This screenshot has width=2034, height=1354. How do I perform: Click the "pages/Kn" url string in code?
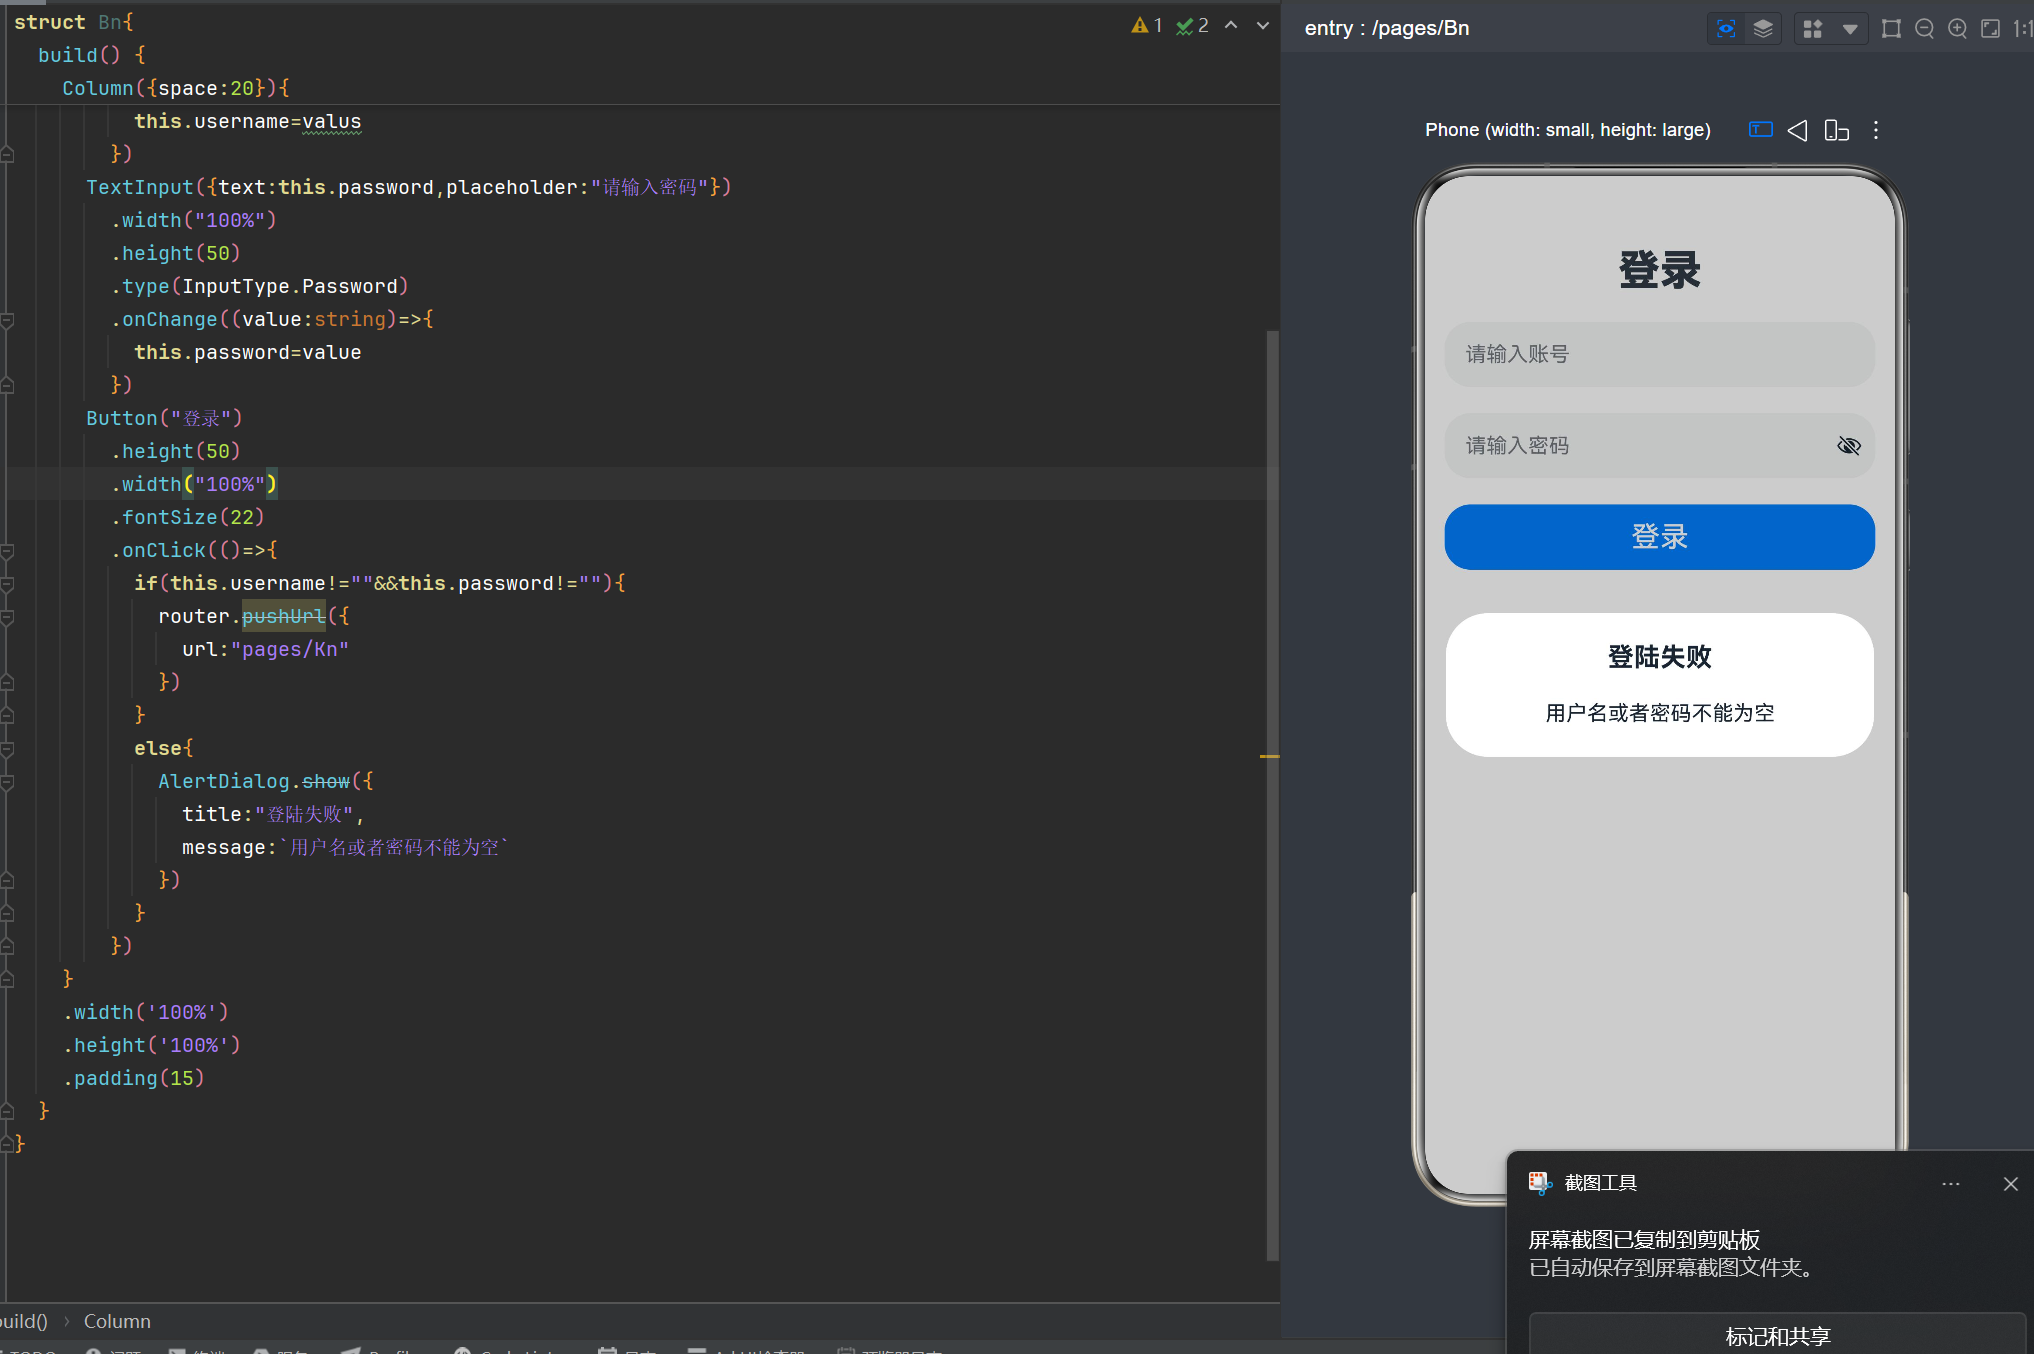[x=290, y=649]
